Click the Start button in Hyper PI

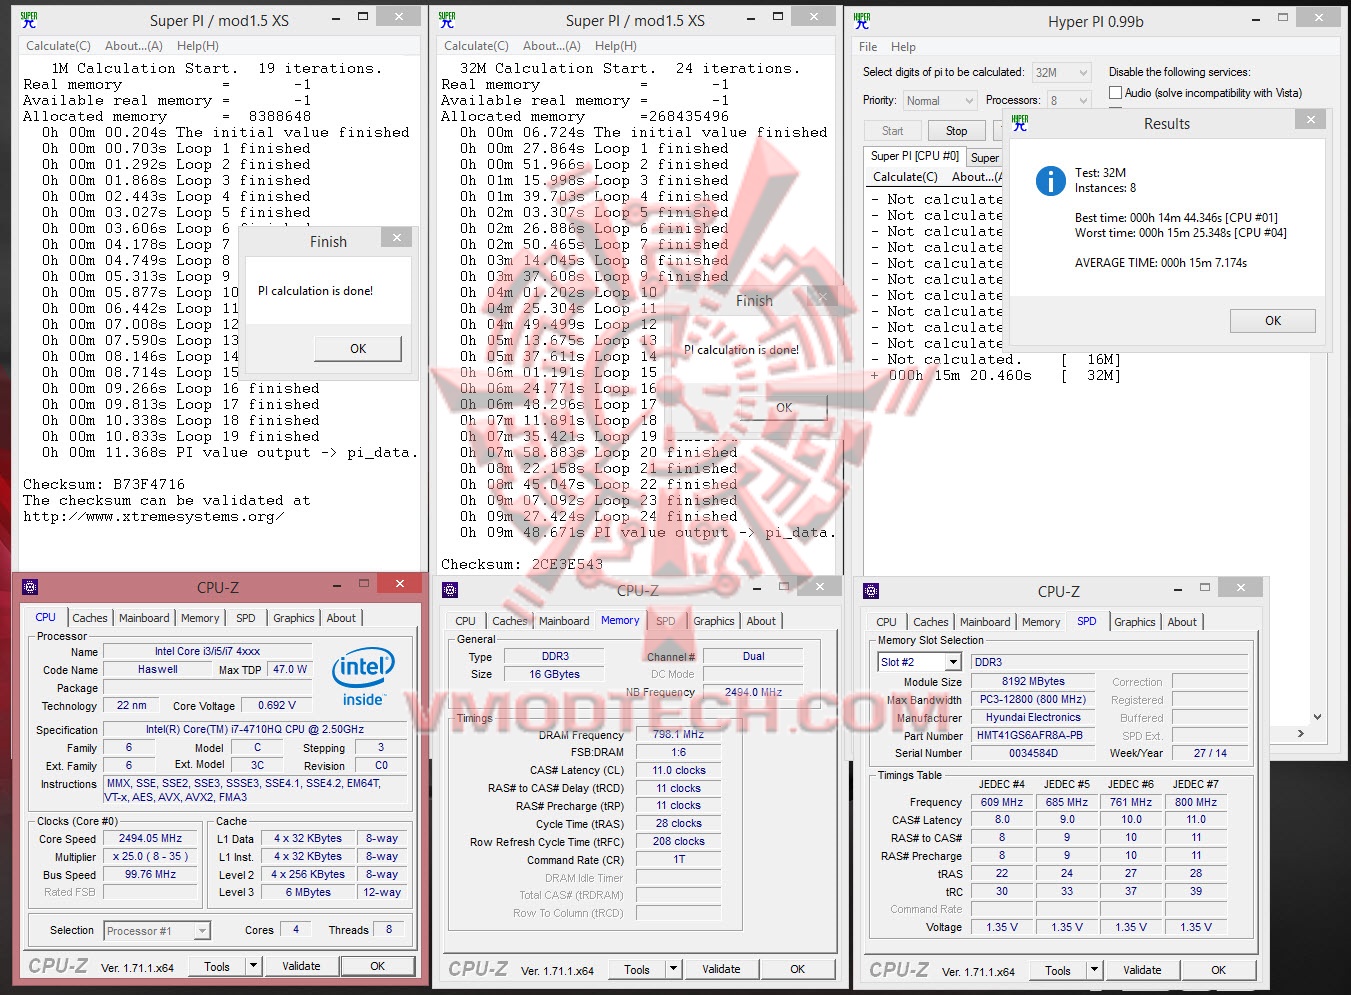[893, 131]
